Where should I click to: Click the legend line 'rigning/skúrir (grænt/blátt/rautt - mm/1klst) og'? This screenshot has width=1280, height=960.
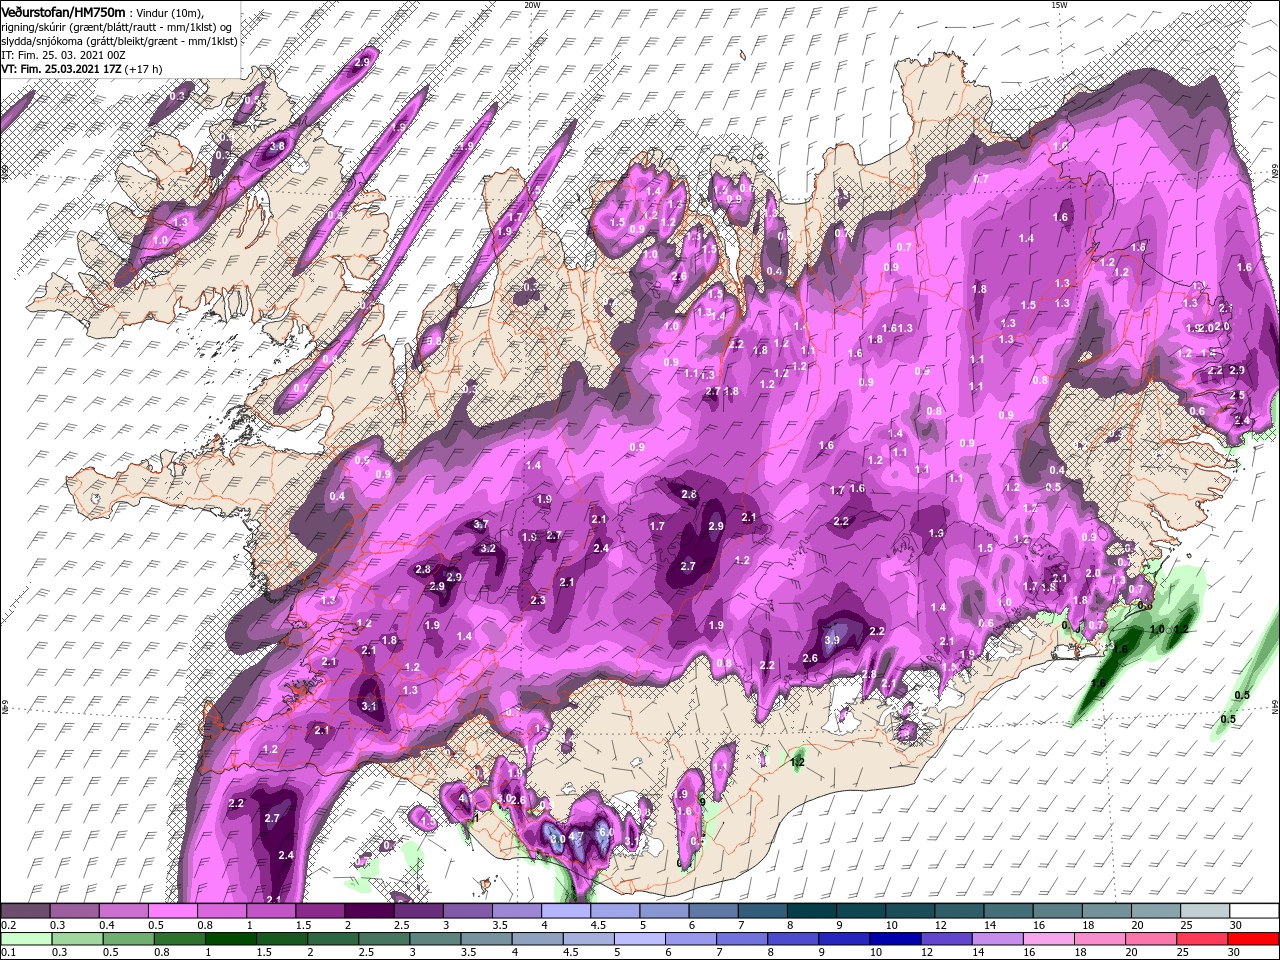click(x=116, y=26)
